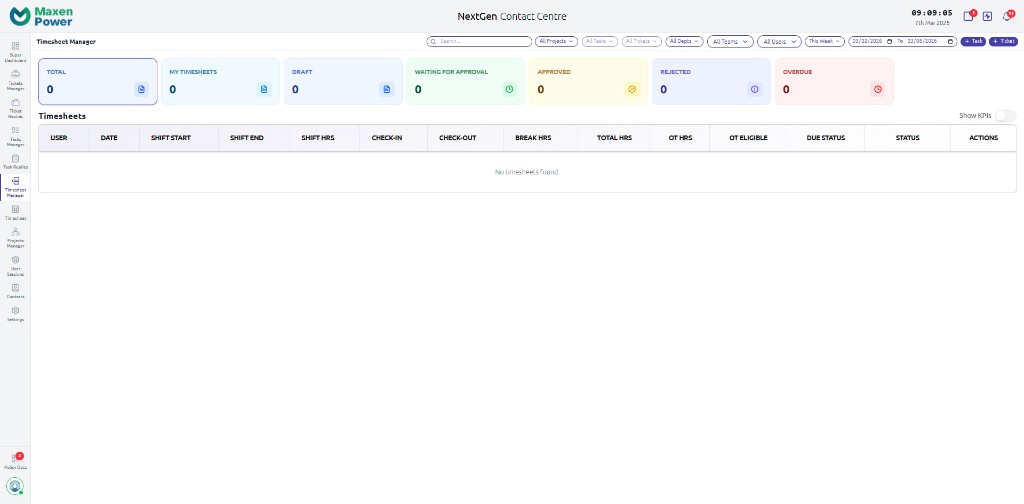Open Super Dashboard from the sidebar
The image size is (1024, 504).
tap(15, 52)
